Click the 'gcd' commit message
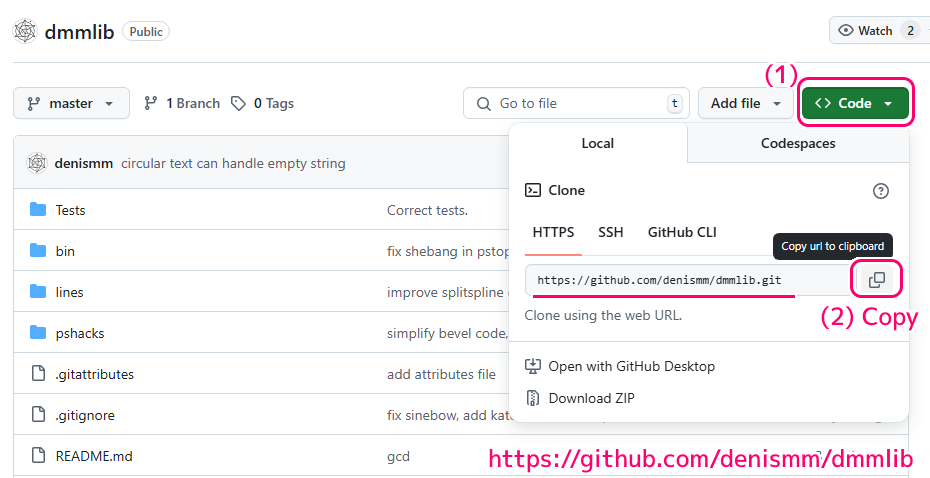The width and height of the screenshot is (930, 478). pyautogui.click(x=399, y=456)
